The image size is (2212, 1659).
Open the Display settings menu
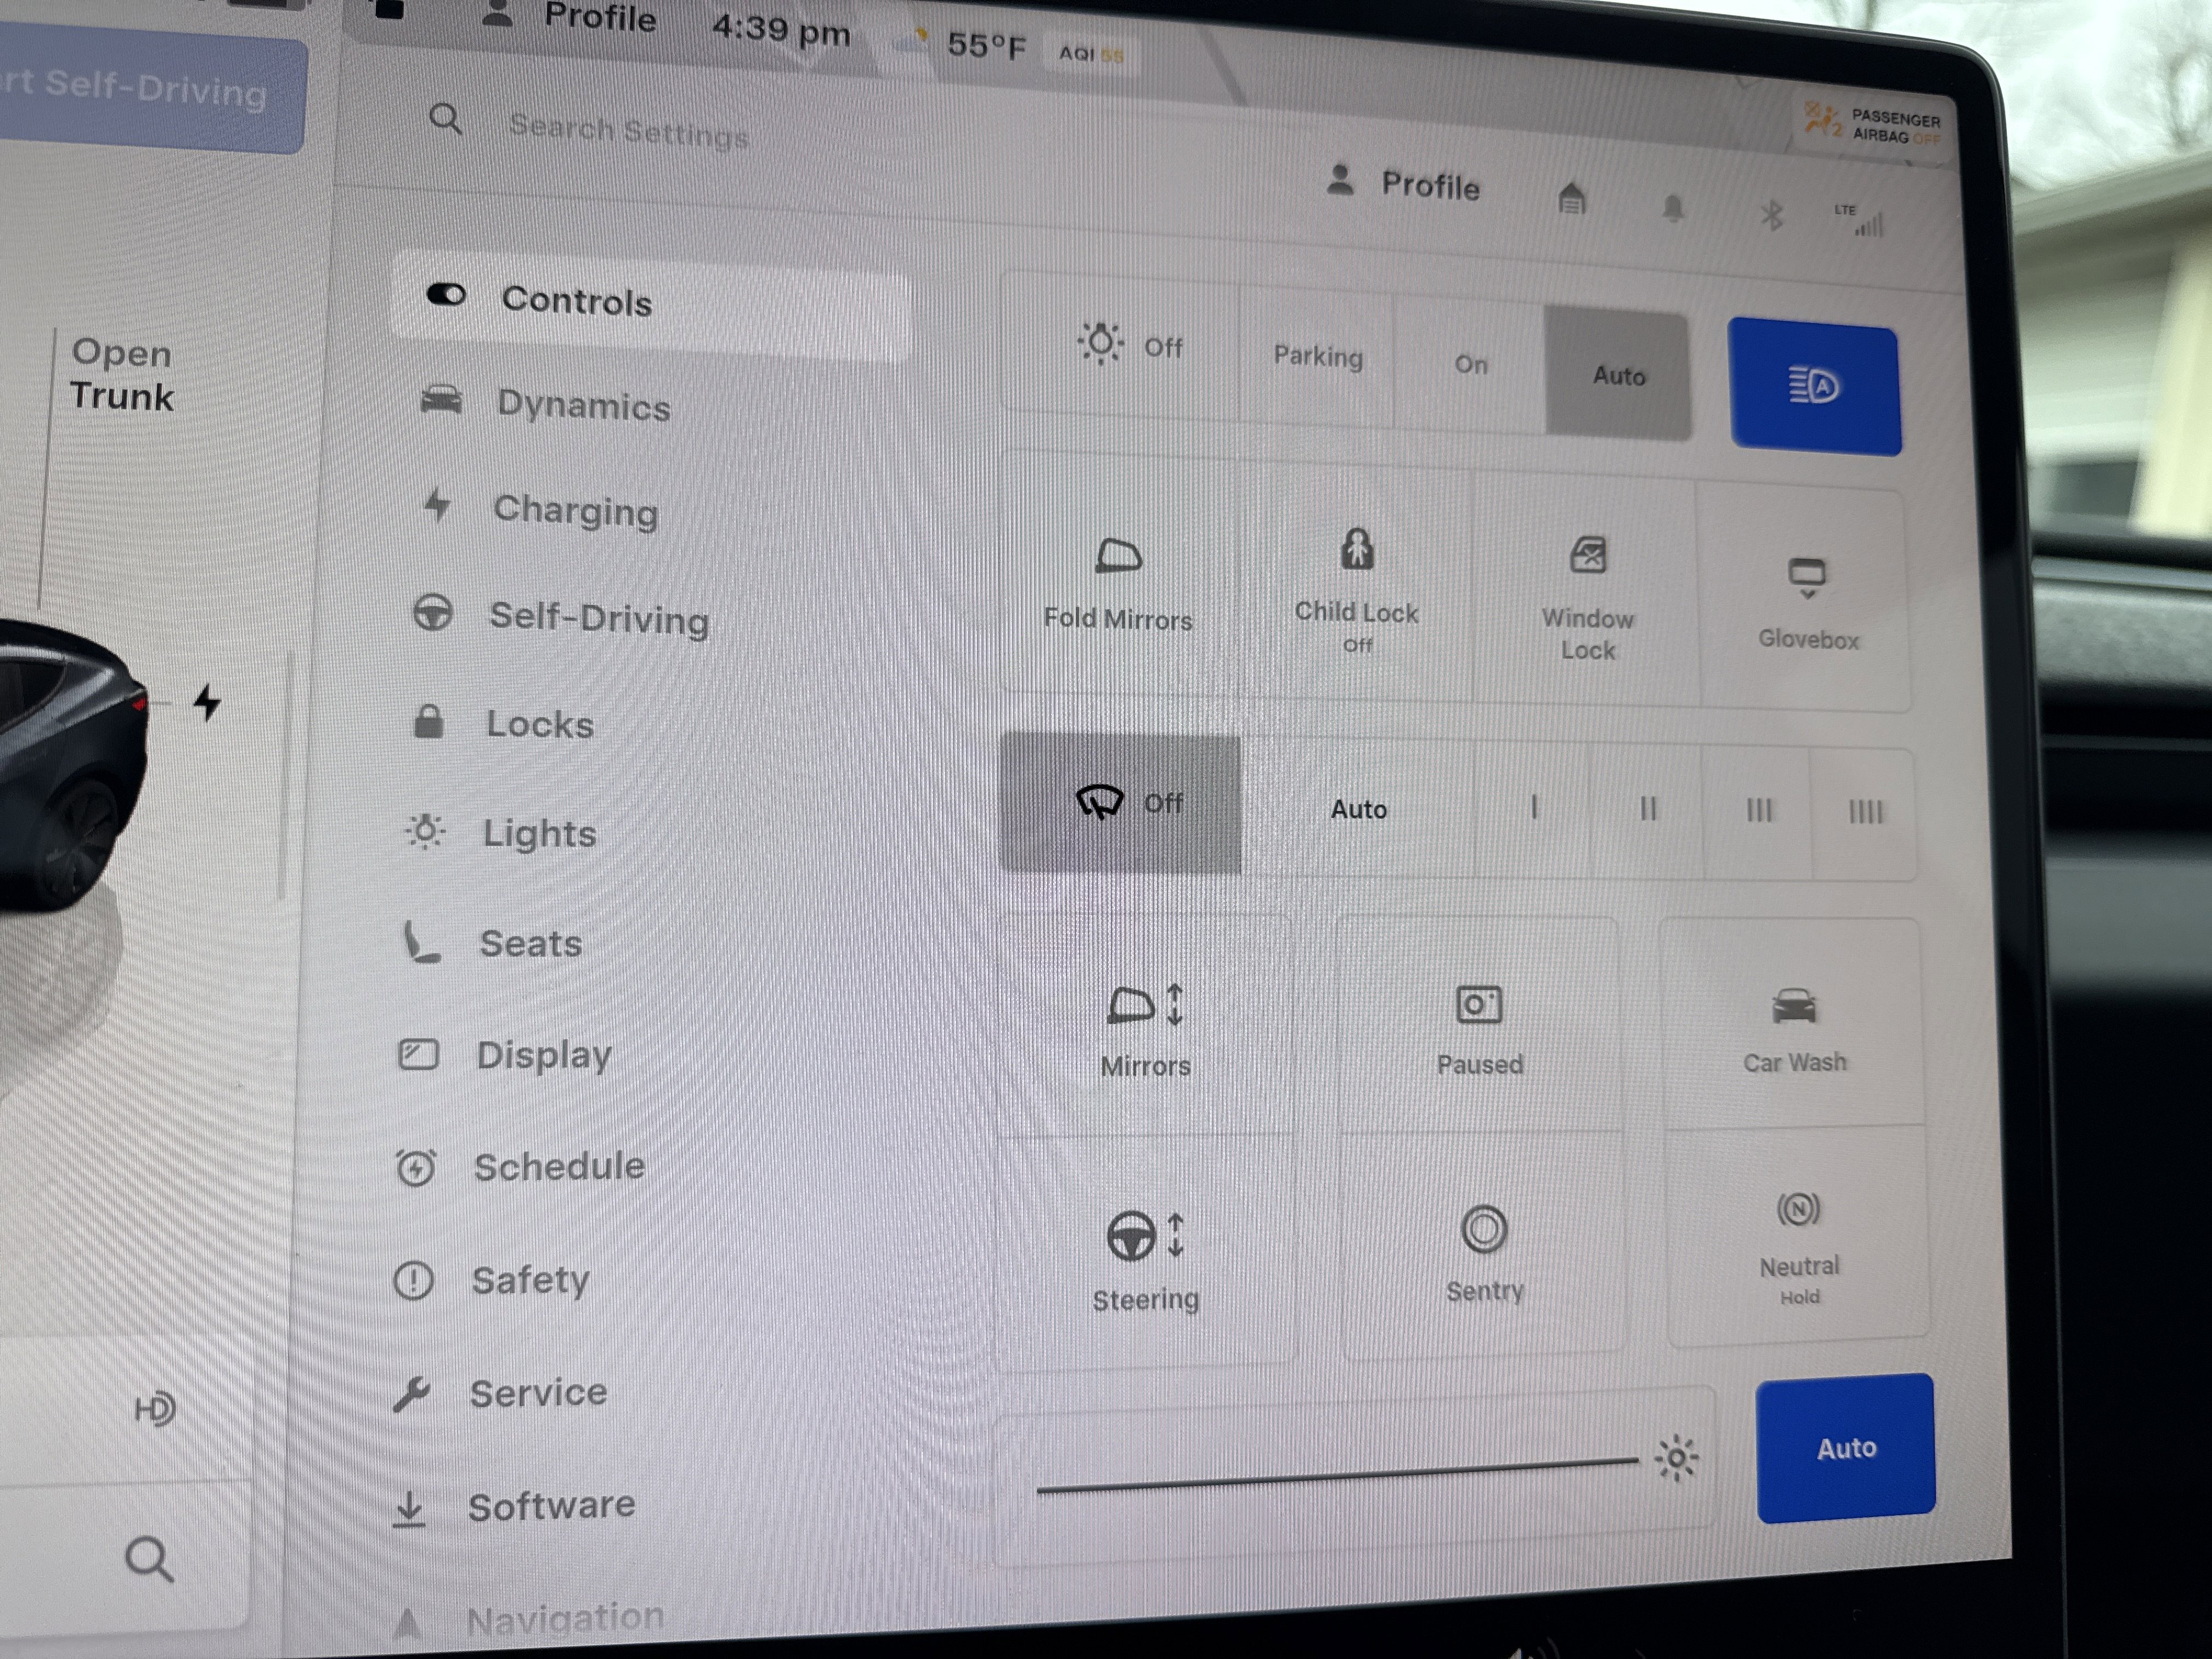tap(542, 1055)
